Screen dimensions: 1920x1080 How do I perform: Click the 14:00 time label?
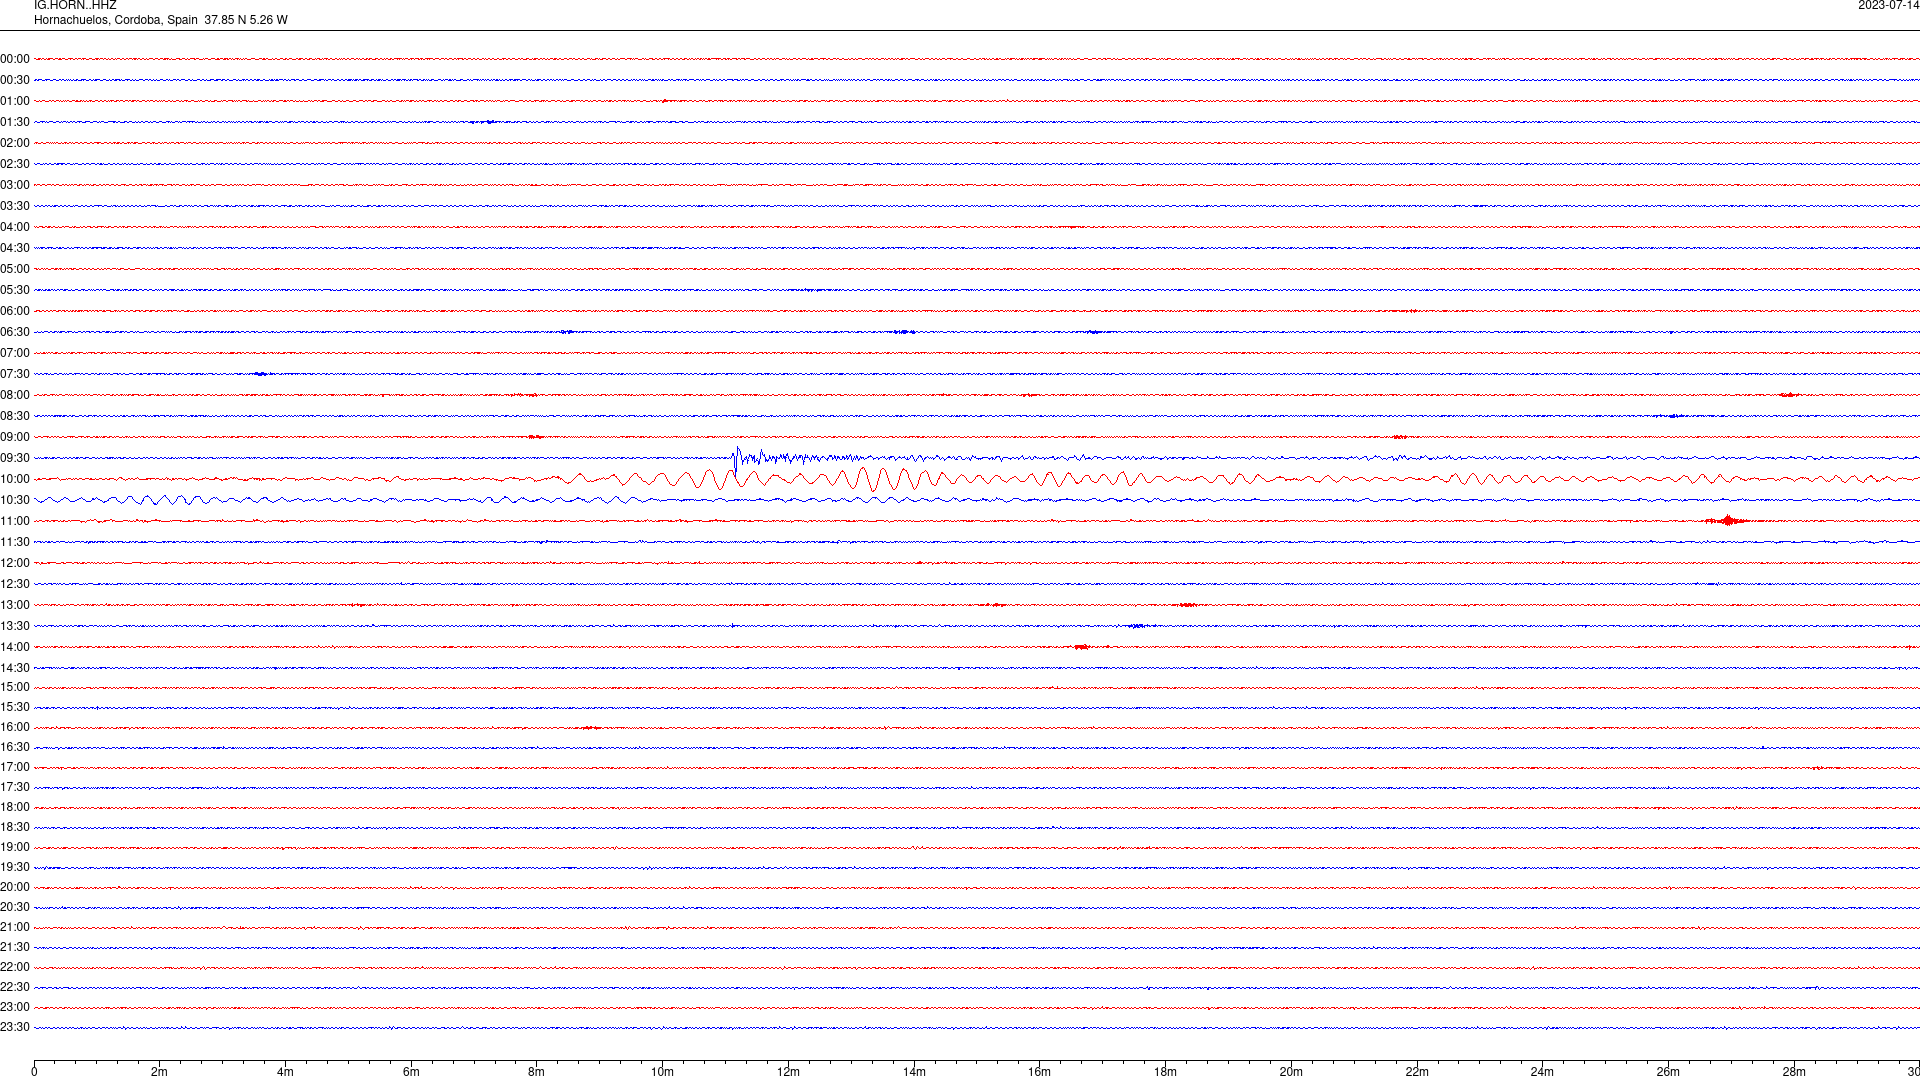tap(15, 647)
